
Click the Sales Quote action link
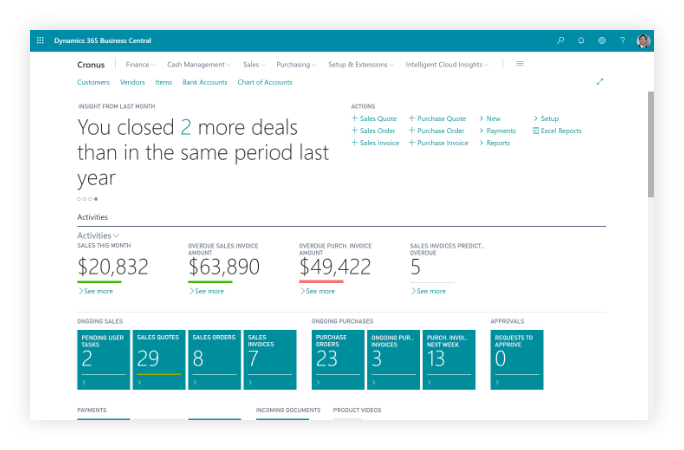(x=377, y=118)
